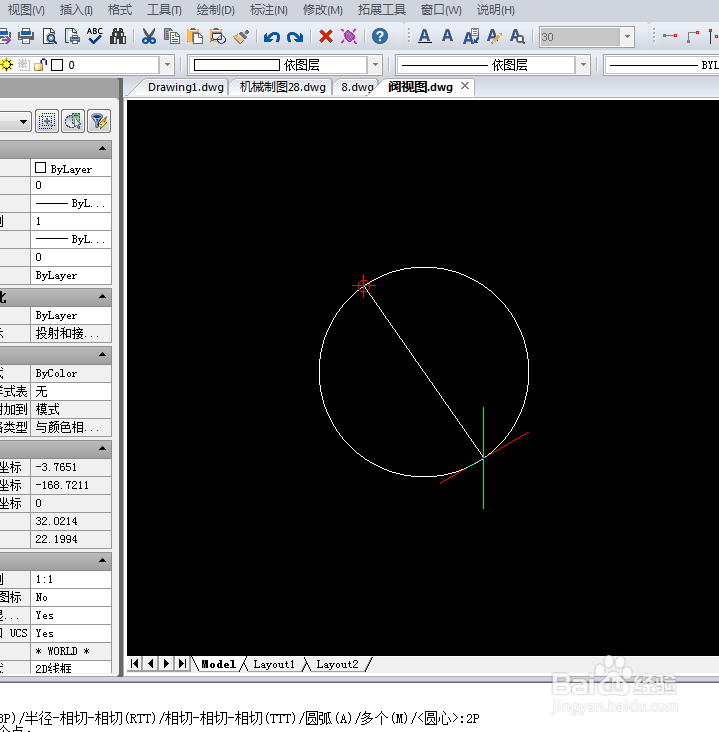Select the multiline text tool (underlined A)
This screenshot has height=732, width=719.
pyautogui.click(x=424, y=36)
